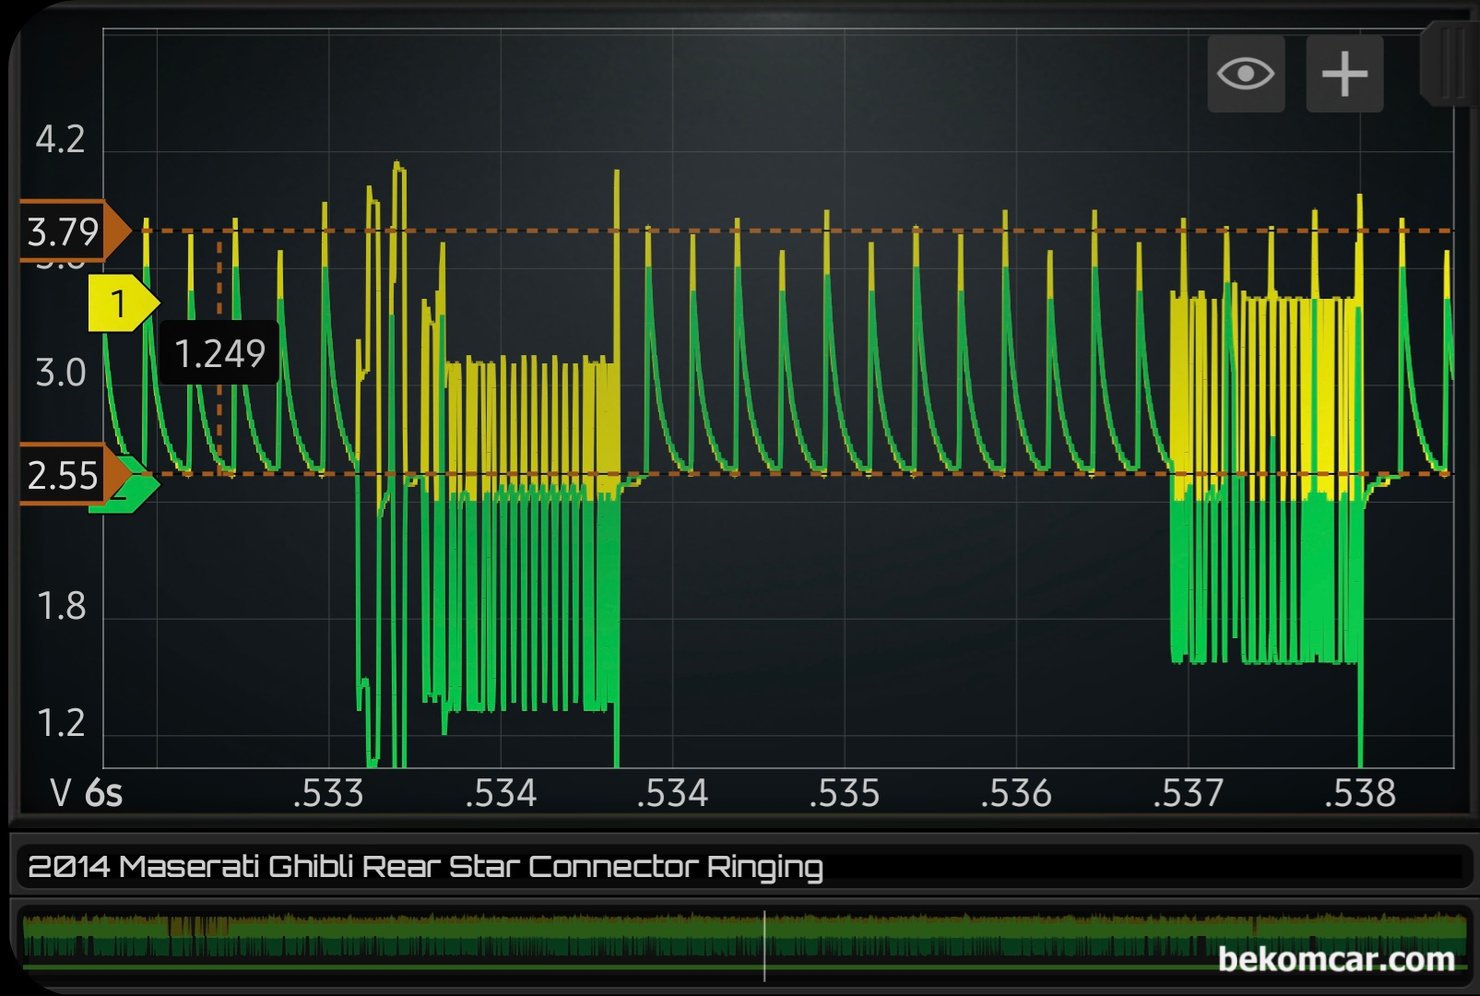Click the white playhead in overview strip

[x=764, y=944]
